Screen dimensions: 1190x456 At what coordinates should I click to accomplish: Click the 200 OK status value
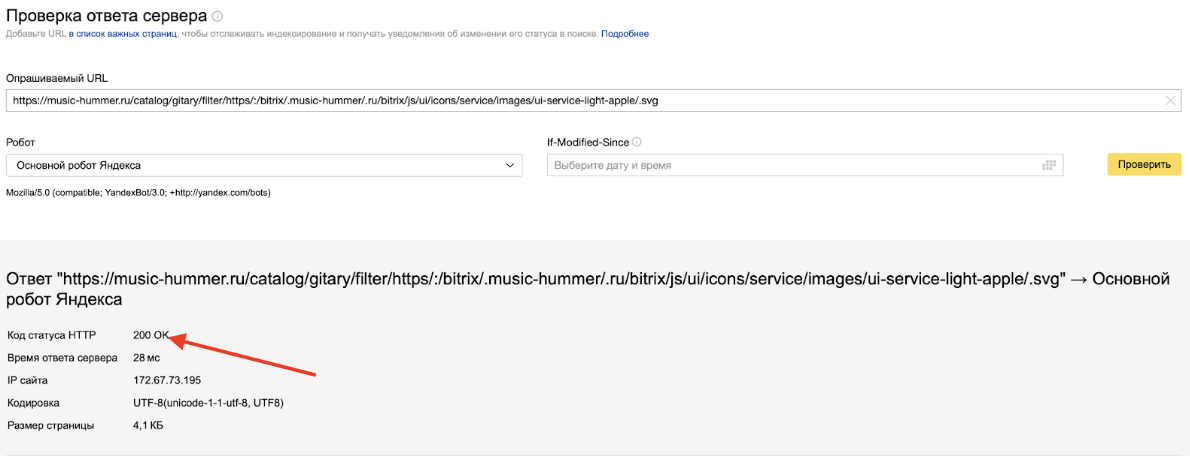coord(152,335)
